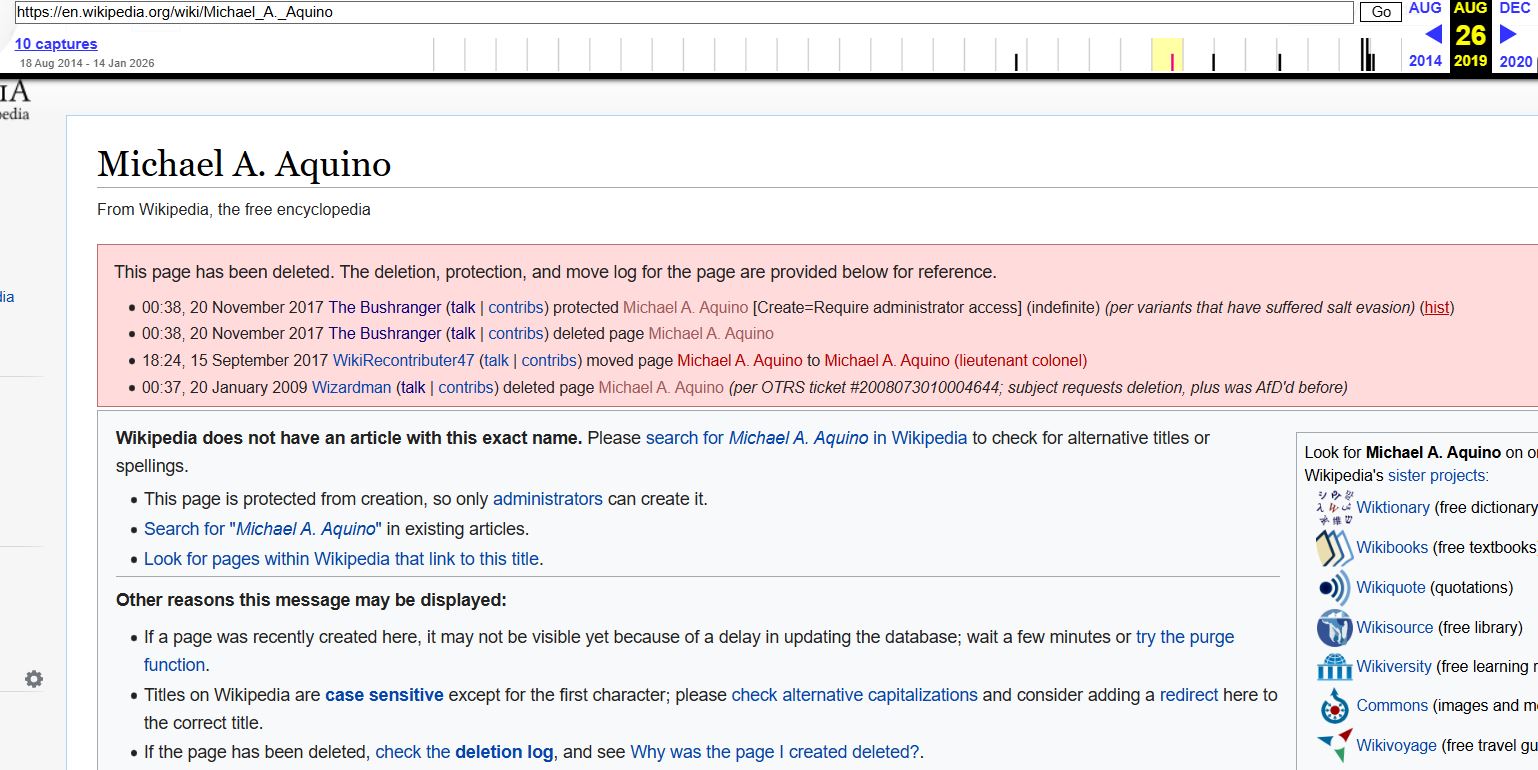The image size is (1538, 770).
Task: Open WikiRecontributer47 contribs link
Action: point(549,360)
